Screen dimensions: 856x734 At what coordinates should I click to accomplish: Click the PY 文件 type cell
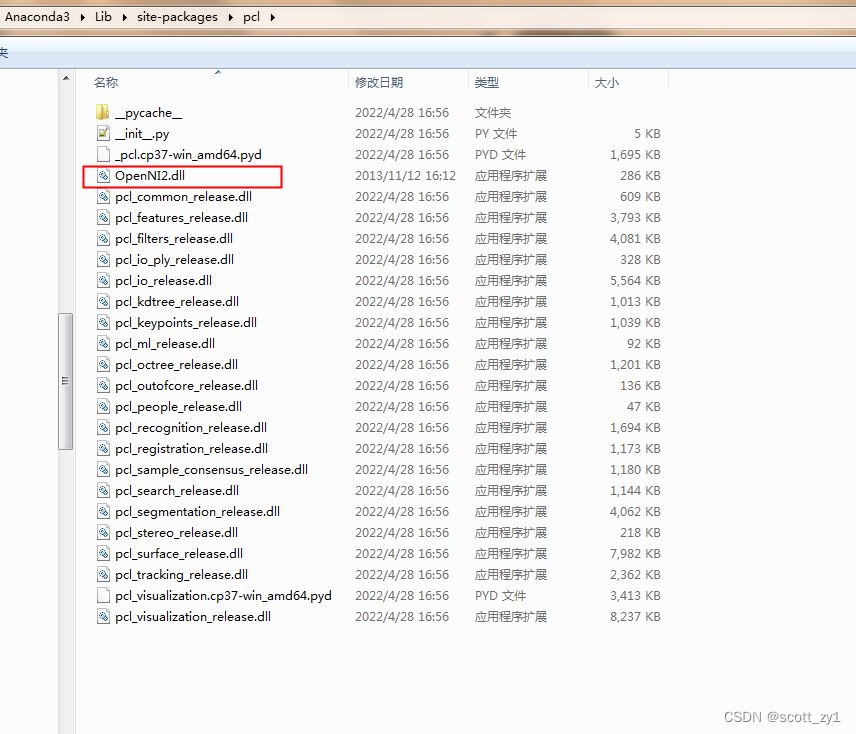tap(496, 134)
